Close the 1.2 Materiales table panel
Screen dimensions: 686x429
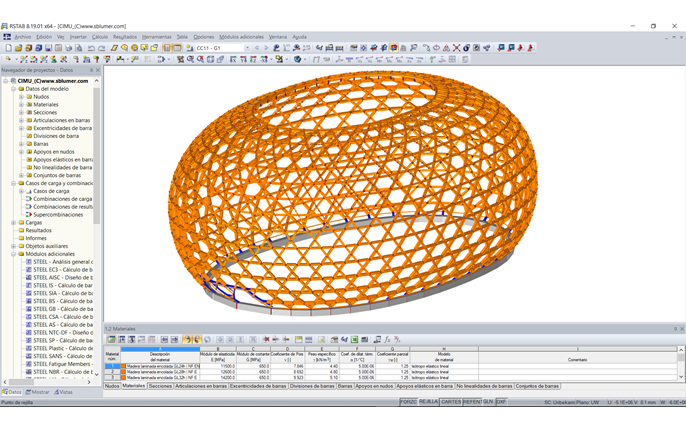click(682, 329)
